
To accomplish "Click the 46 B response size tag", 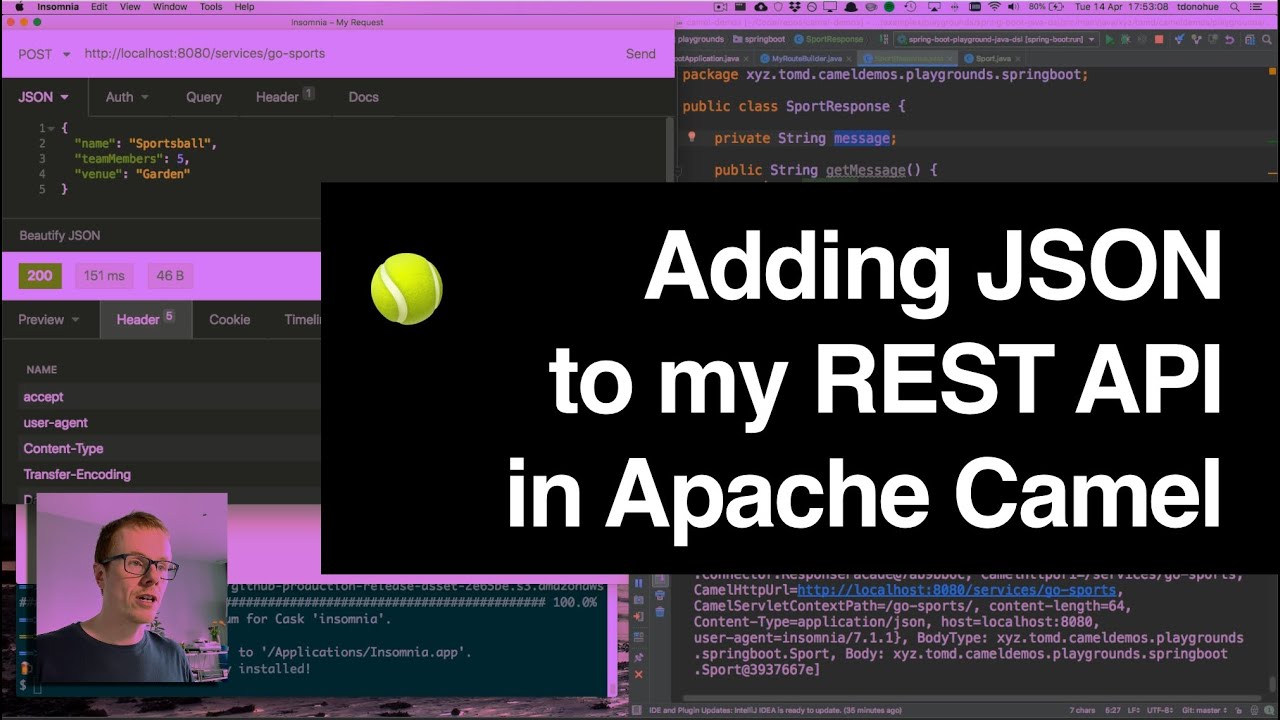I will [170, 276].
